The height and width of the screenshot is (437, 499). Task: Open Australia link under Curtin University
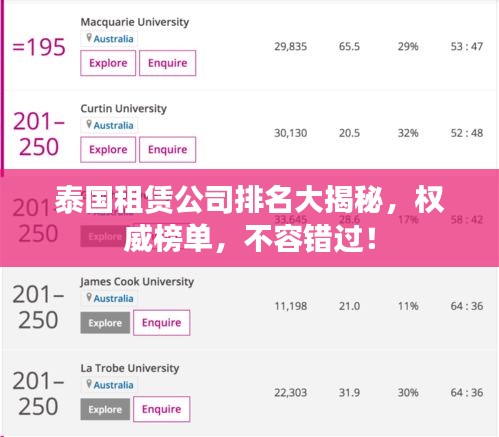click(x=113, y=126)
